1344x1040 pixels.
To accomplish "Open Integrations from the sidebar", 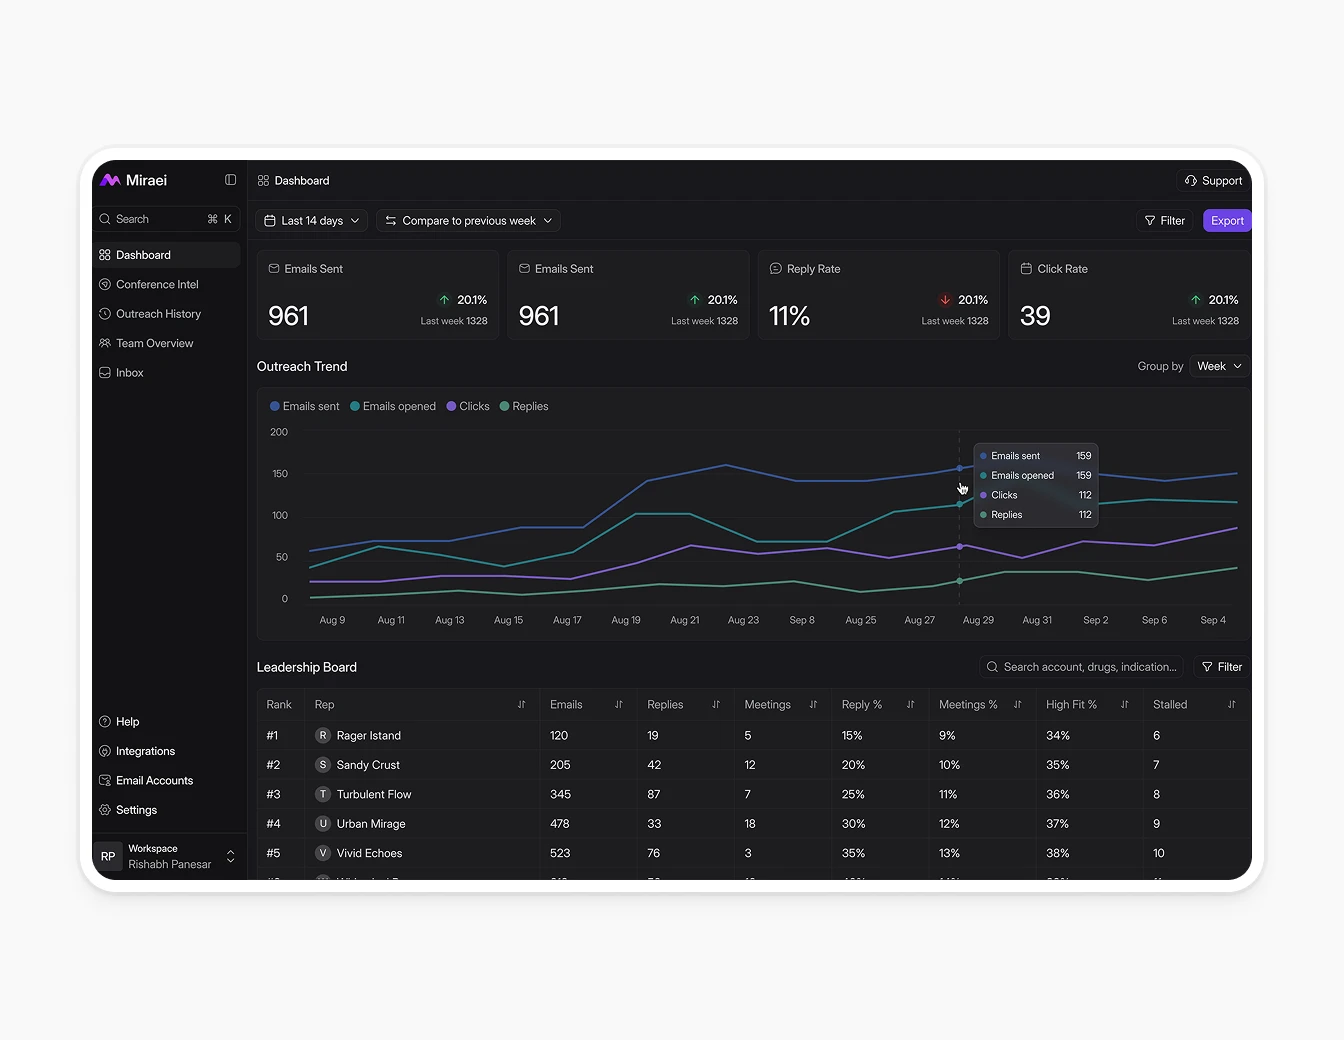I will coord(146,750).
